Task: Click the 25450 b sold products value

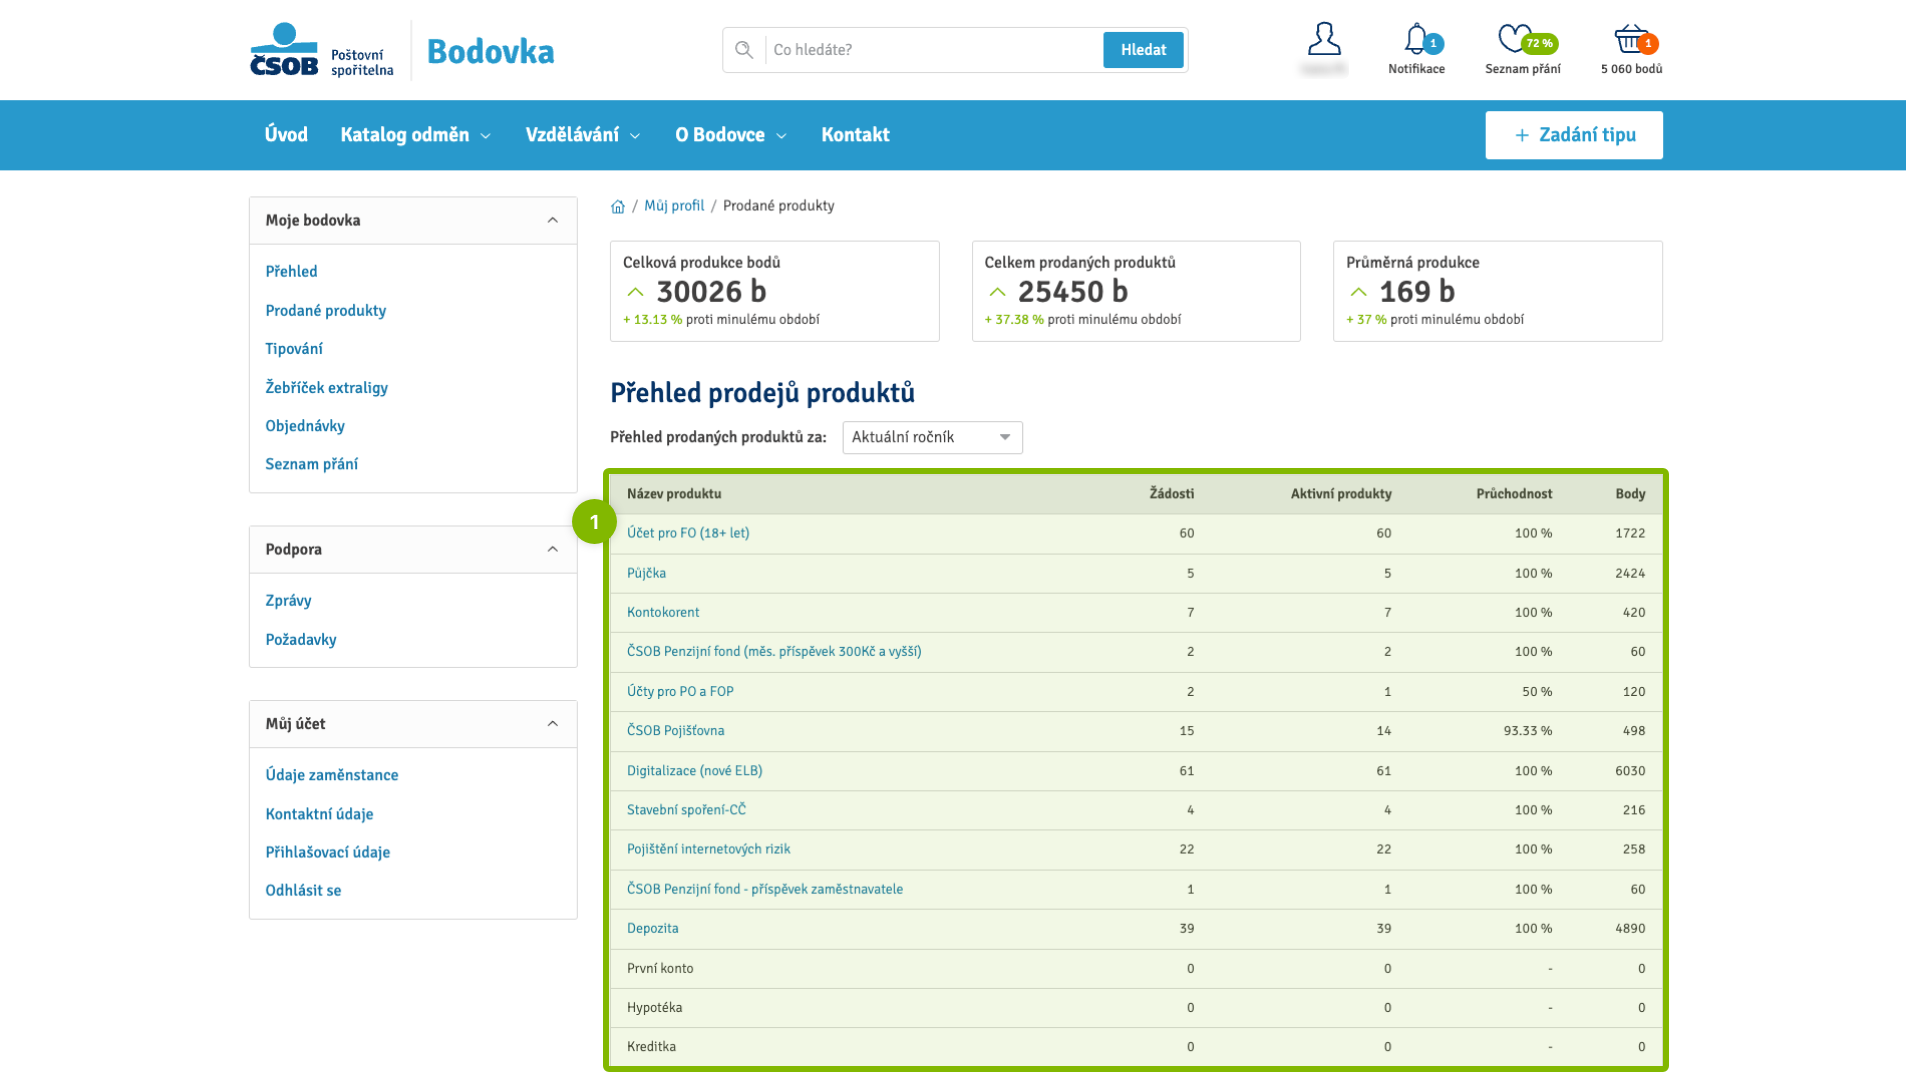Action: pos(1073,292)
